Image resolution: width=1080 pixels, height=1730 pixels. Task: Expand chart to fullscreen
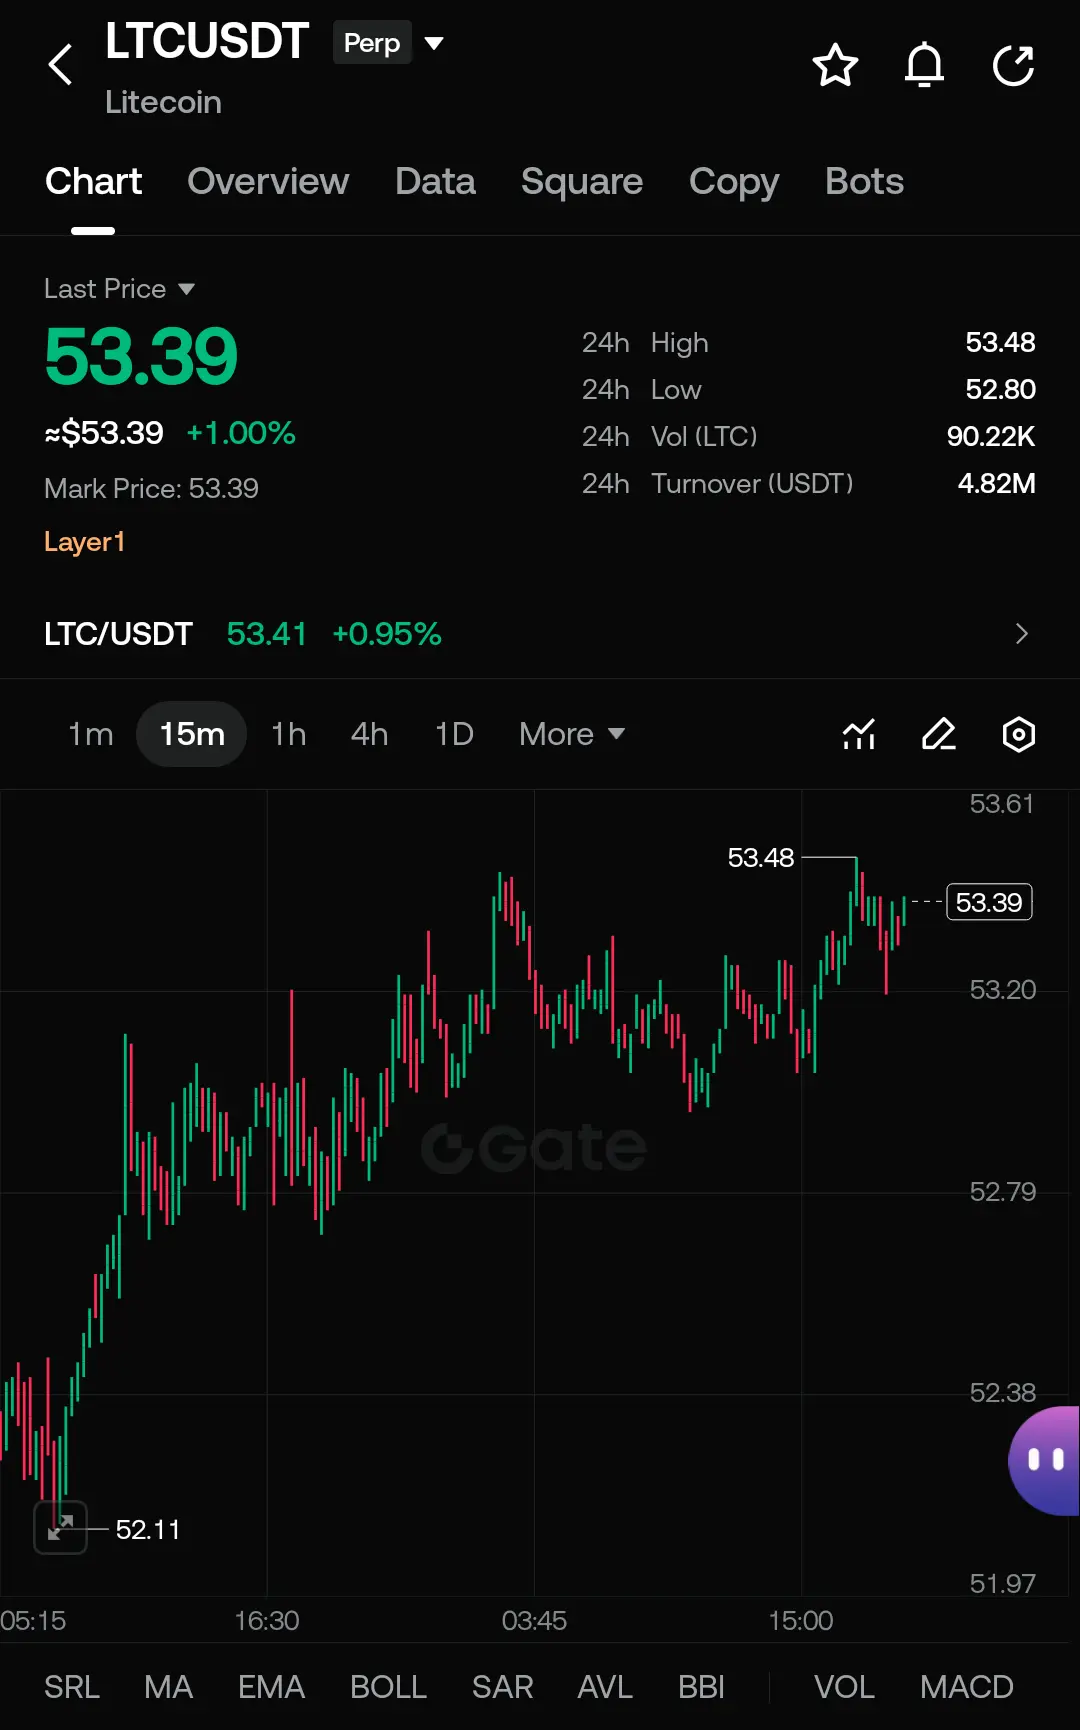tap(60, 1527)
